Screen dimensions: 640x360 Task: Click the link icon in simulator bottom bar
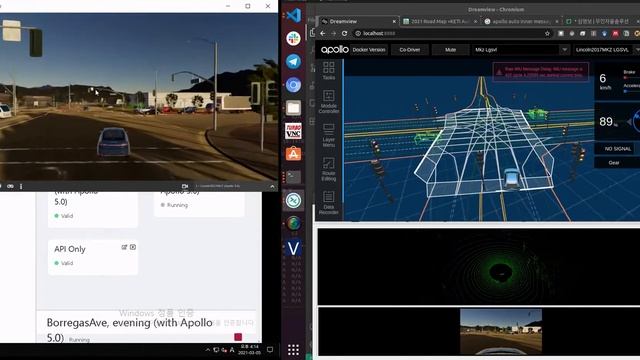[x=10, y=186]
